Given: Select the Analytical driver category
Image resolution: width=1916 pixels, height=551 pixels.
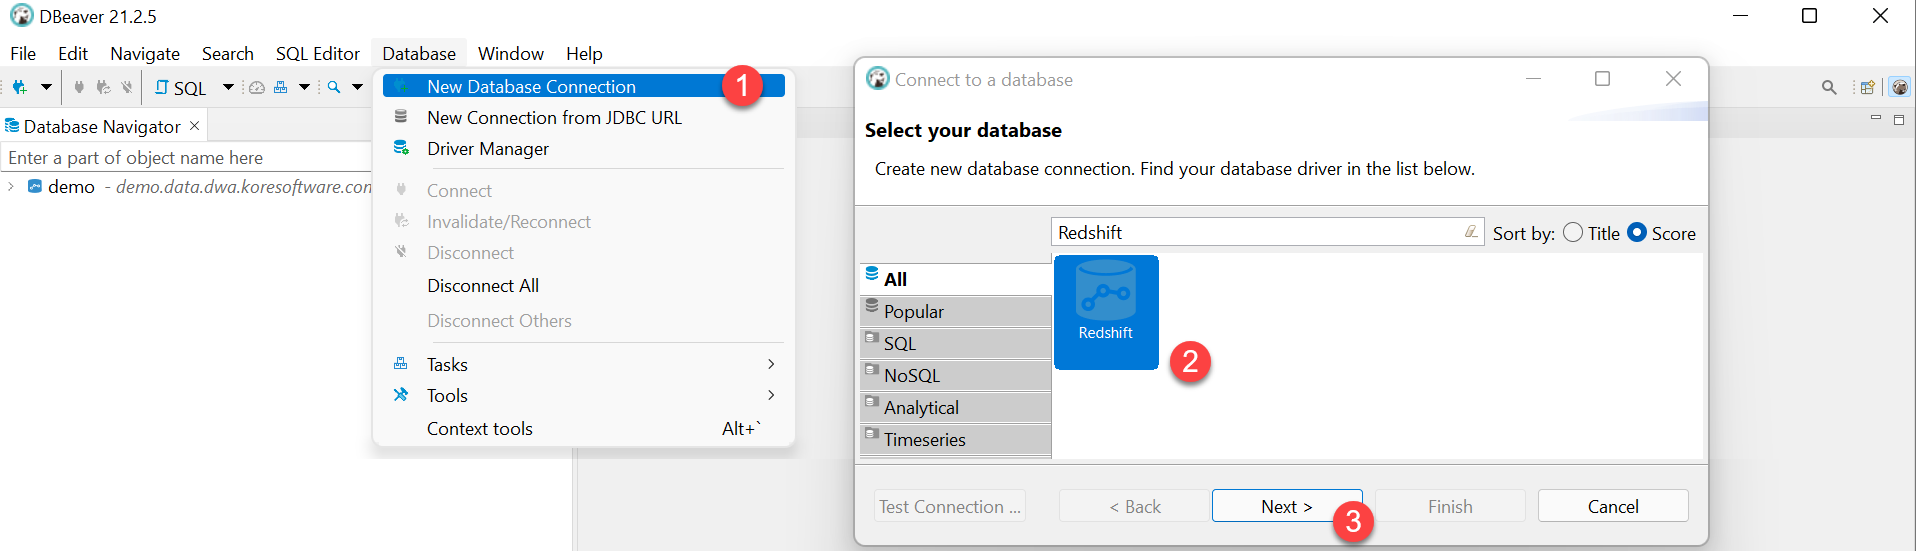Looking at the screenshot, I should click(x=955, y=407).
